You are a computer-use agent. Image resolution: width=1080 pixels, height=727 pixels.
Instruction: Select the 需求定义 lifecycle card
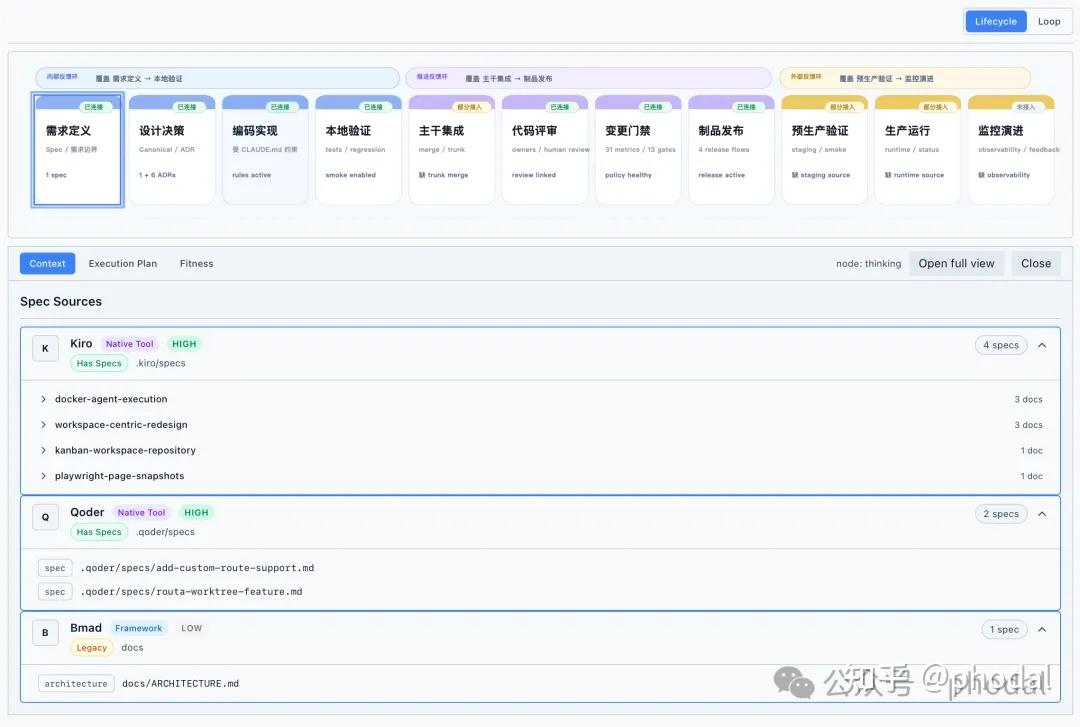pos(77,150)
